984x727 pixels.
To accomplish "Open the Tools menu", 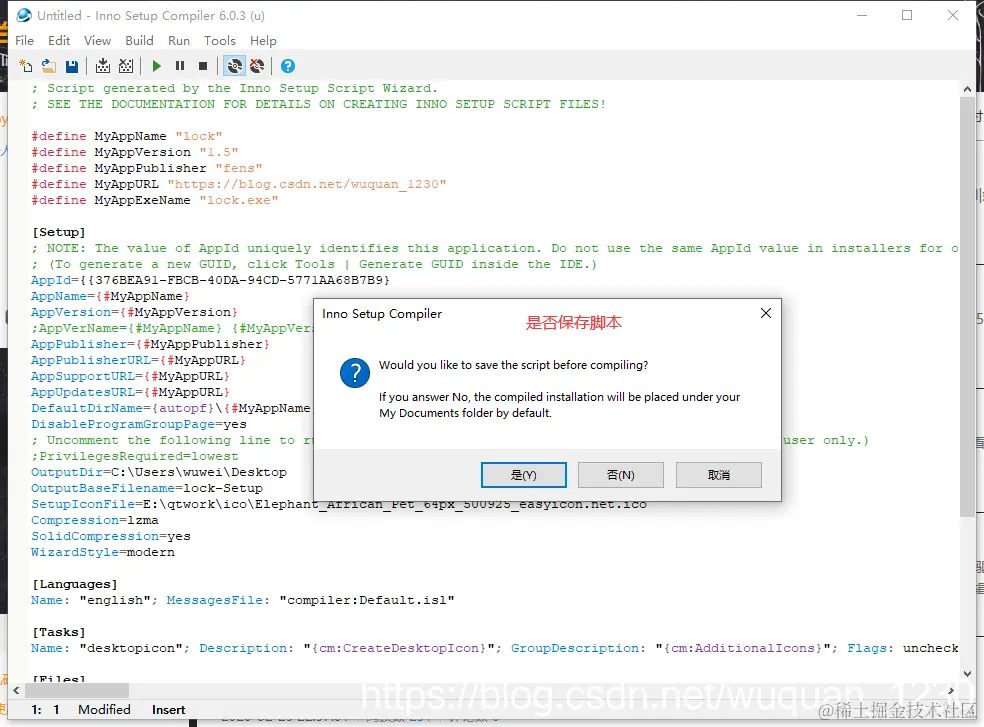I will [x=220, y=41].
